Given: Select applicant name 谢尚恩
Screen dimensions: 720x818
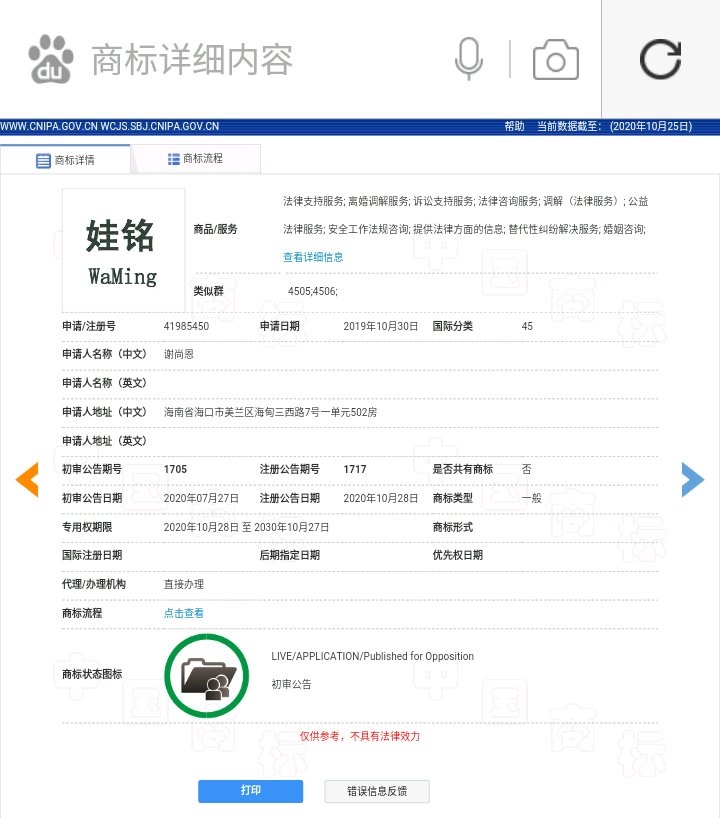Looking at the screenshot, I should point(178,354).
